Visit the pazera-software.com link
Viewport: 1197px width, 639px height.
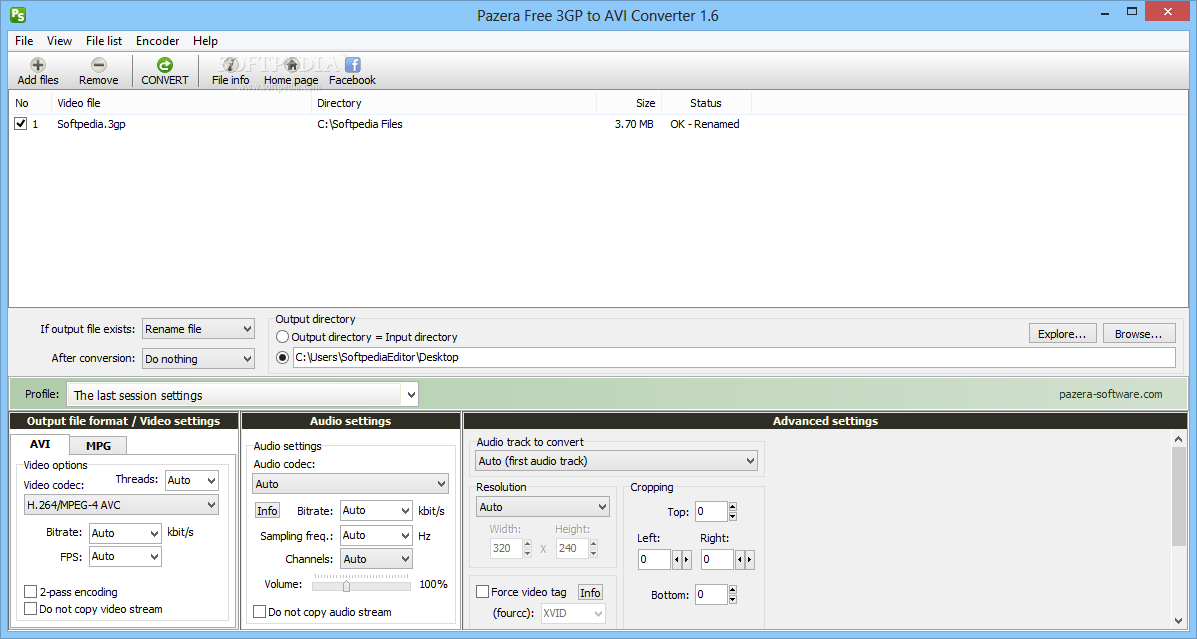[x=1111, y=394]
